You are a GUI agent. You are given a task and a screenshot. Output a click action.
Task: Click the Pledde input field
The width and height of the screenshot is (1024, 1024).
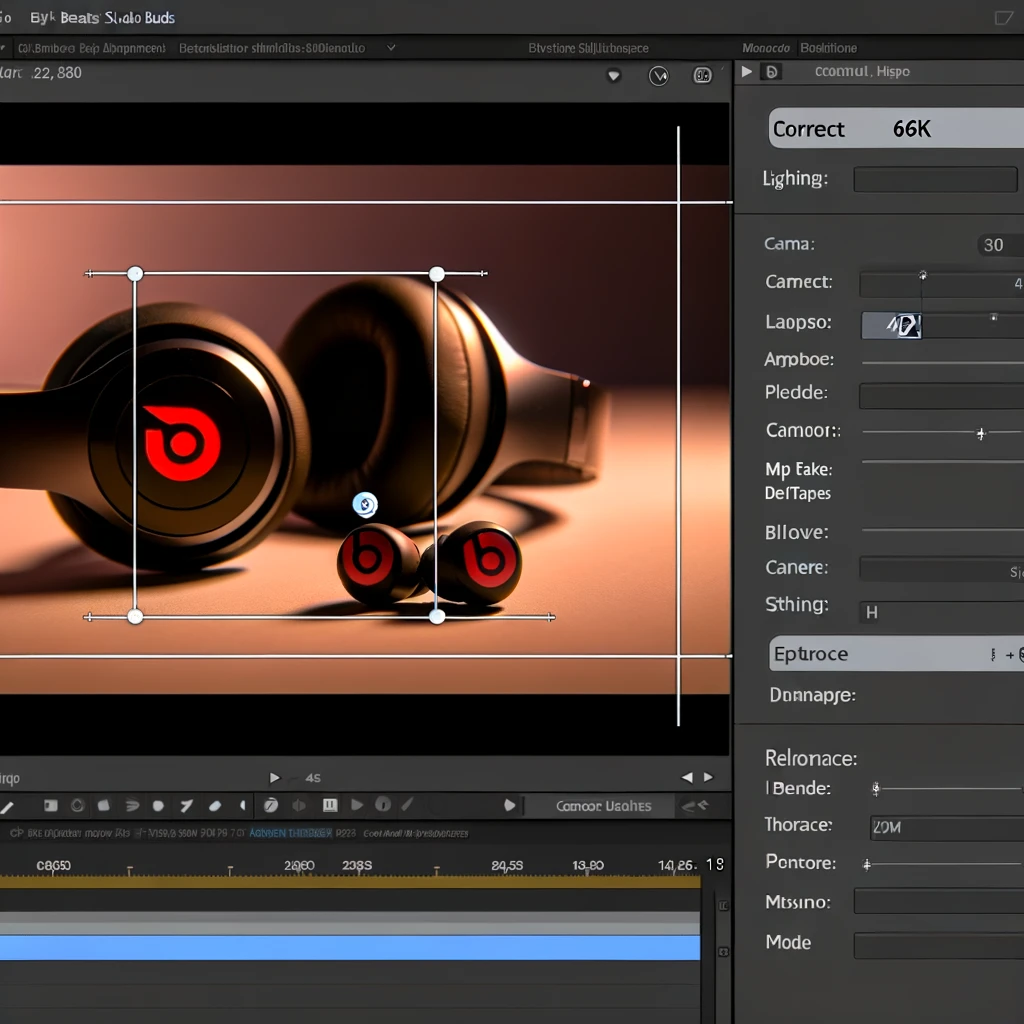942,396
